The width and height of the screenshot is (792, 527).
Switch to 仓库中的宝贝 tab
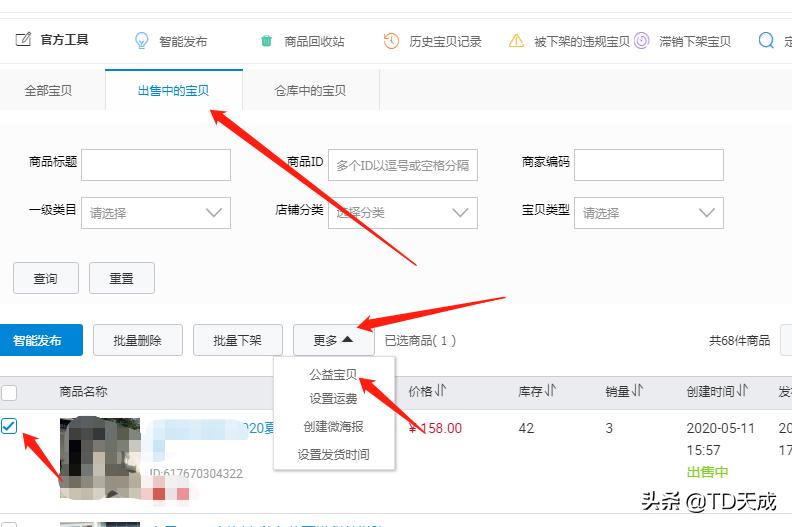point(311,90)
